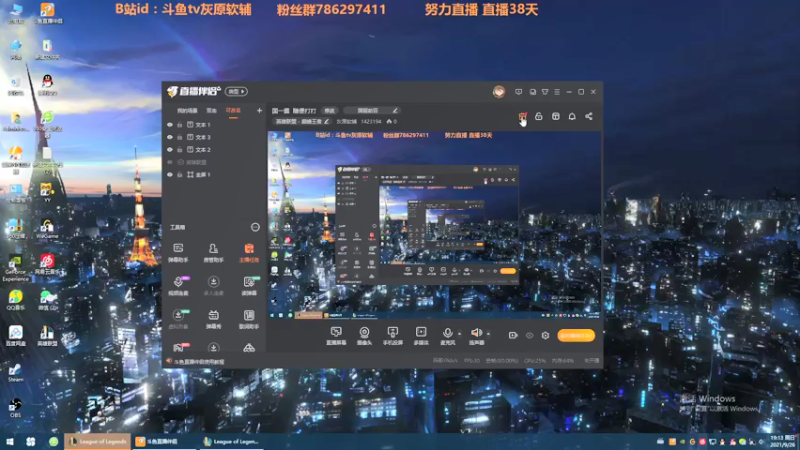Switch to the first scene tab

point(187,110)
